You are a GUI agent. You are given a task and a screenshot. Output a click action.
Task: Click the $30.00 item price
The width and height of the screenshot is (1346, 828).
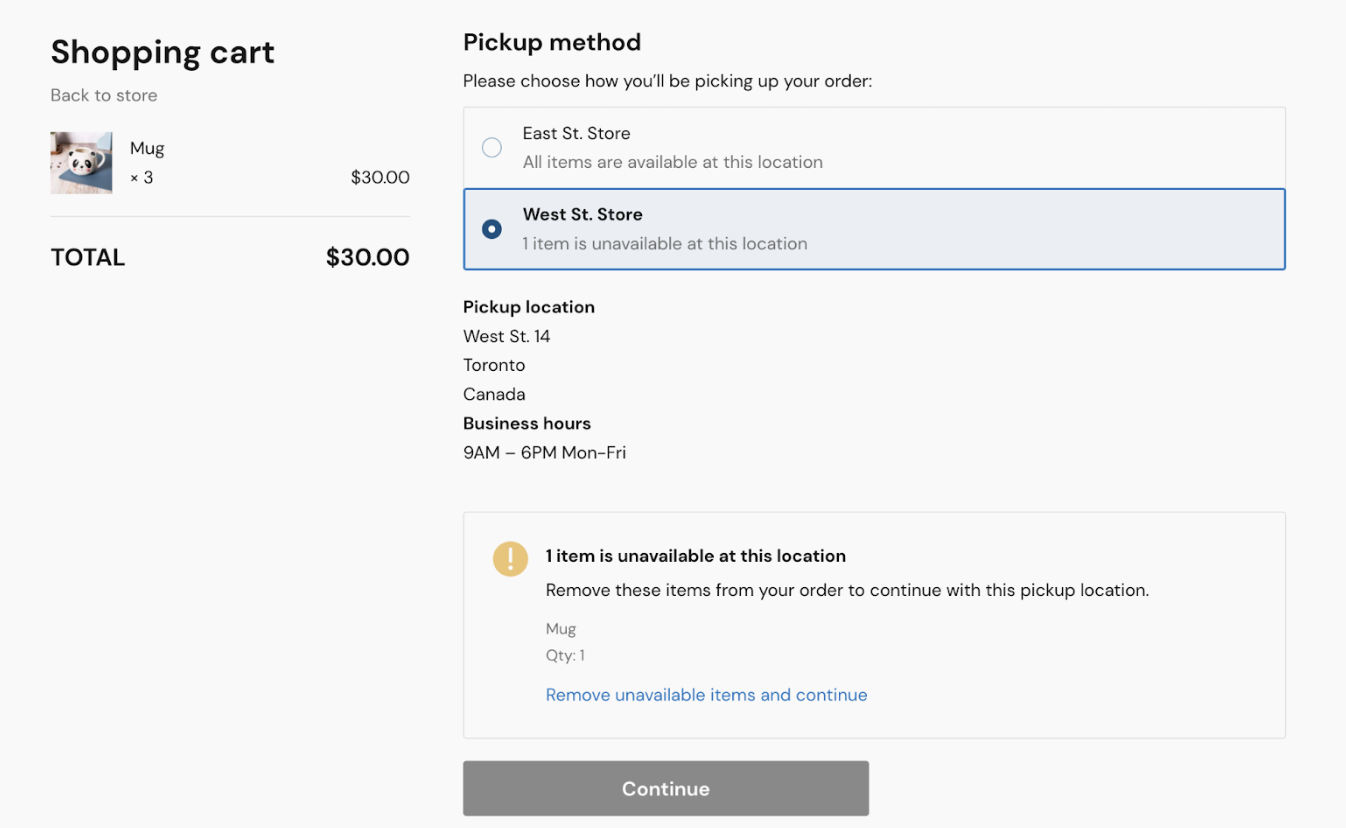point(379,177)
